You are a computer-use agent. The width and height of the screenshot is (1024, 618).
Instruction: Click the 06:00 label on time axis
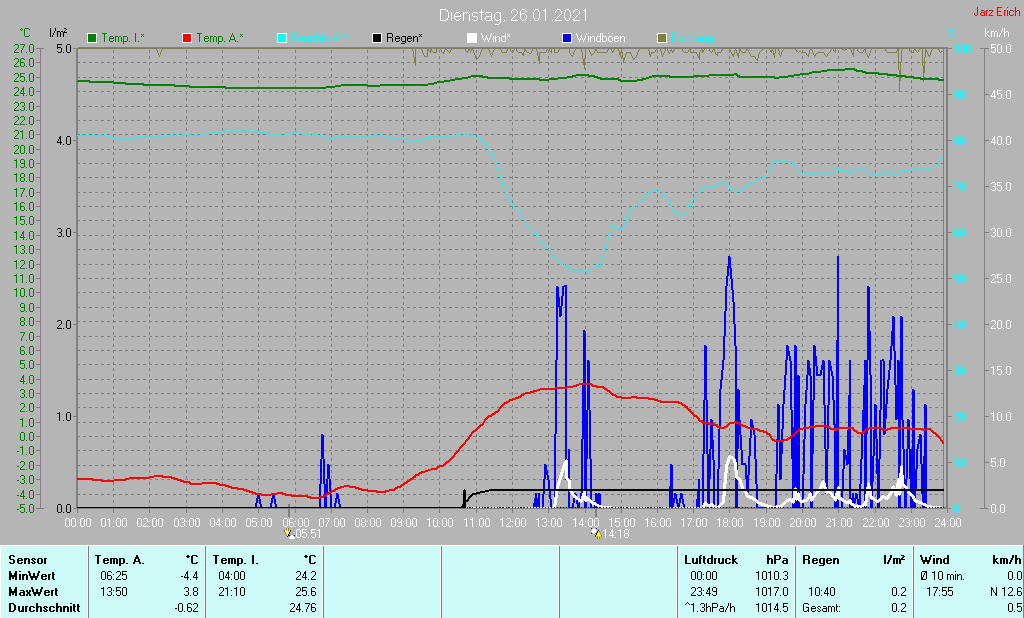(x=295, y=523)
